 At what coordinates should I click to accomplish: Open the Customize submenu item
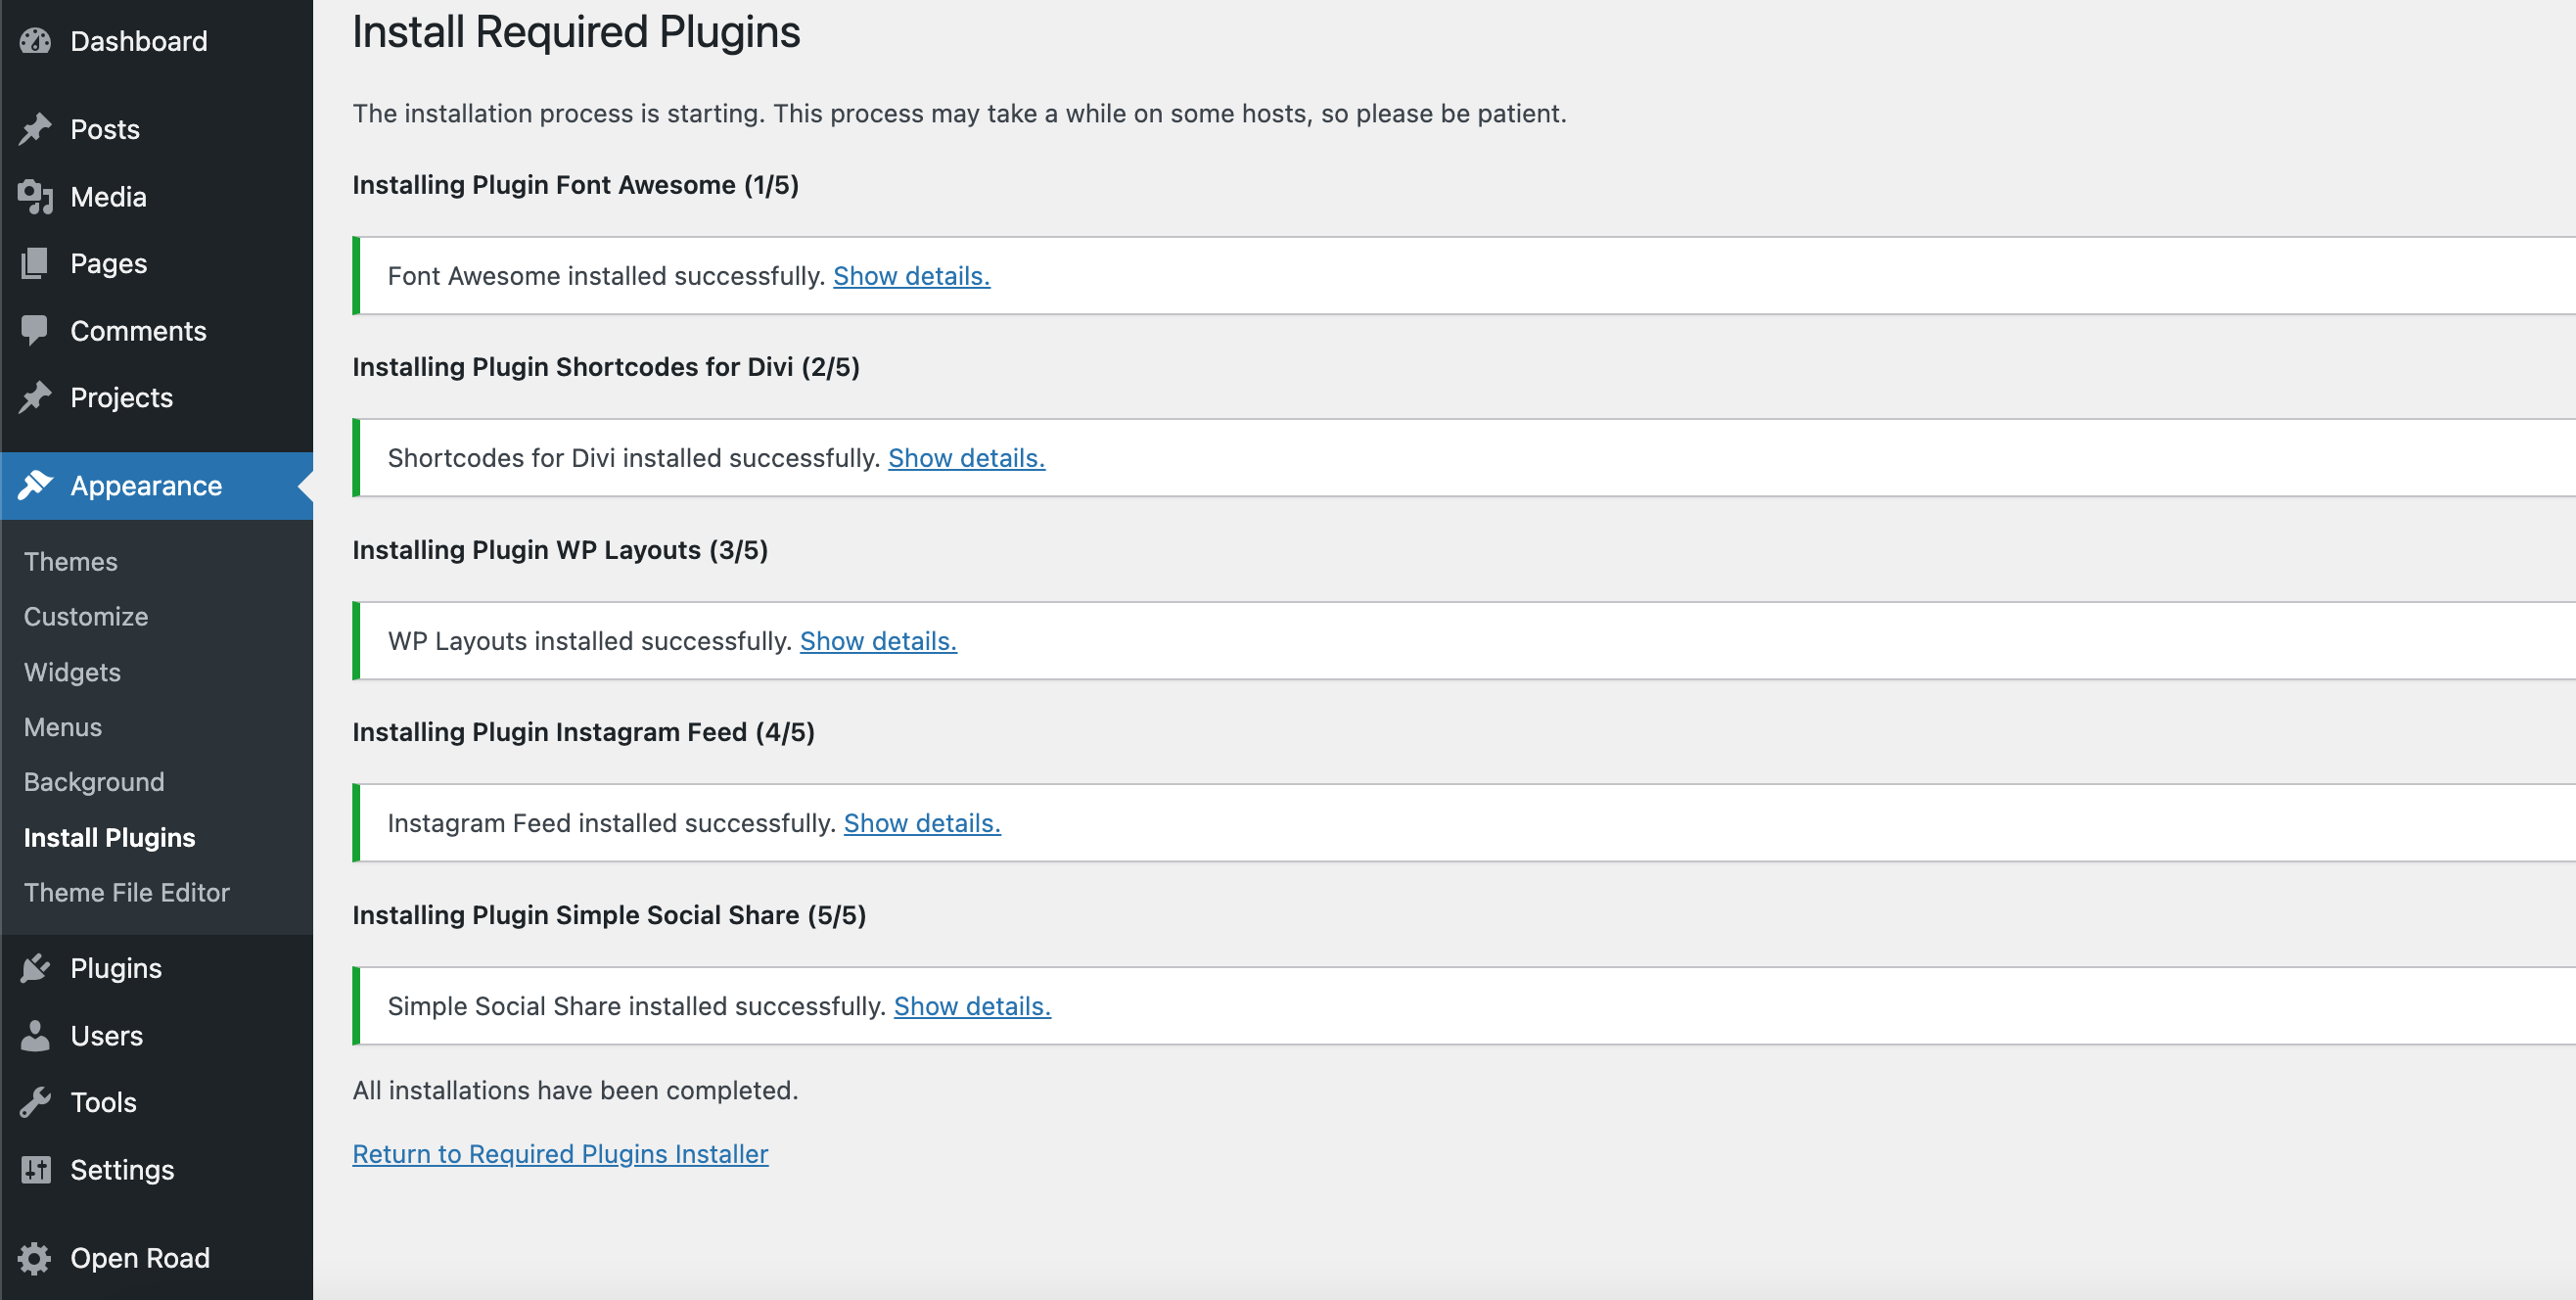pyautogui.click(x=86, y=616)
